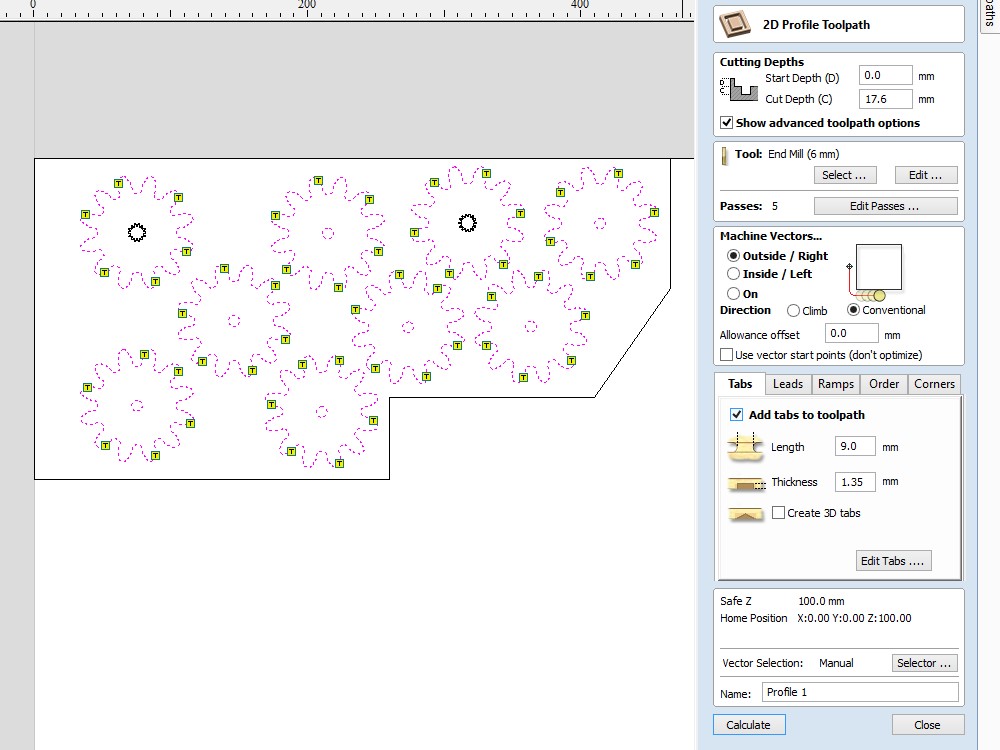Enable Show advanced toolpath options checkbox
1000x750 pixels.
click(726, 122)
